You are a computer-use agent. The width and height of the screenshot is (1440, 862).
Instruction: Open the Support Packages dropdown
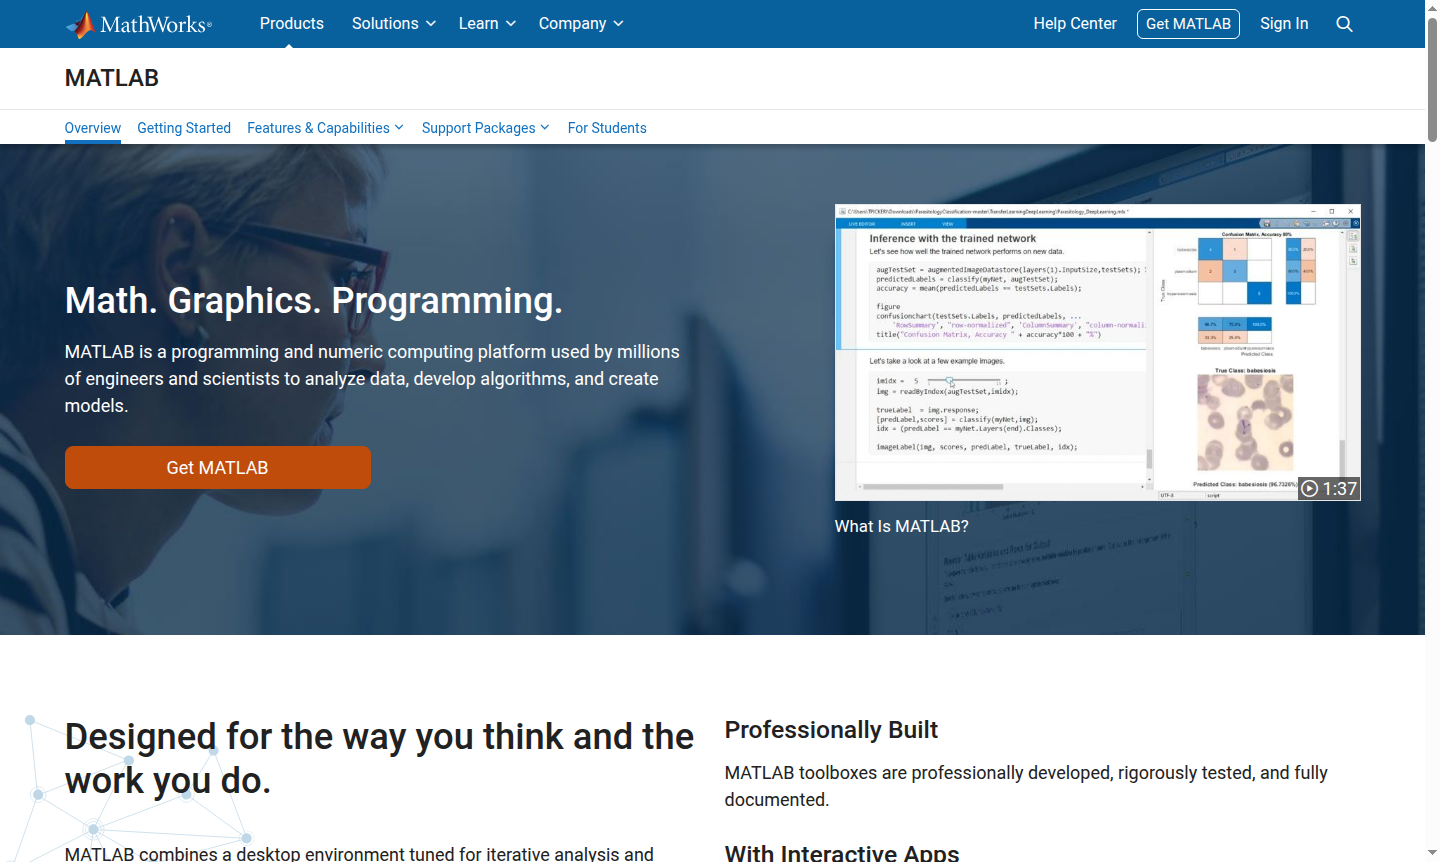(x=484, y=128)
